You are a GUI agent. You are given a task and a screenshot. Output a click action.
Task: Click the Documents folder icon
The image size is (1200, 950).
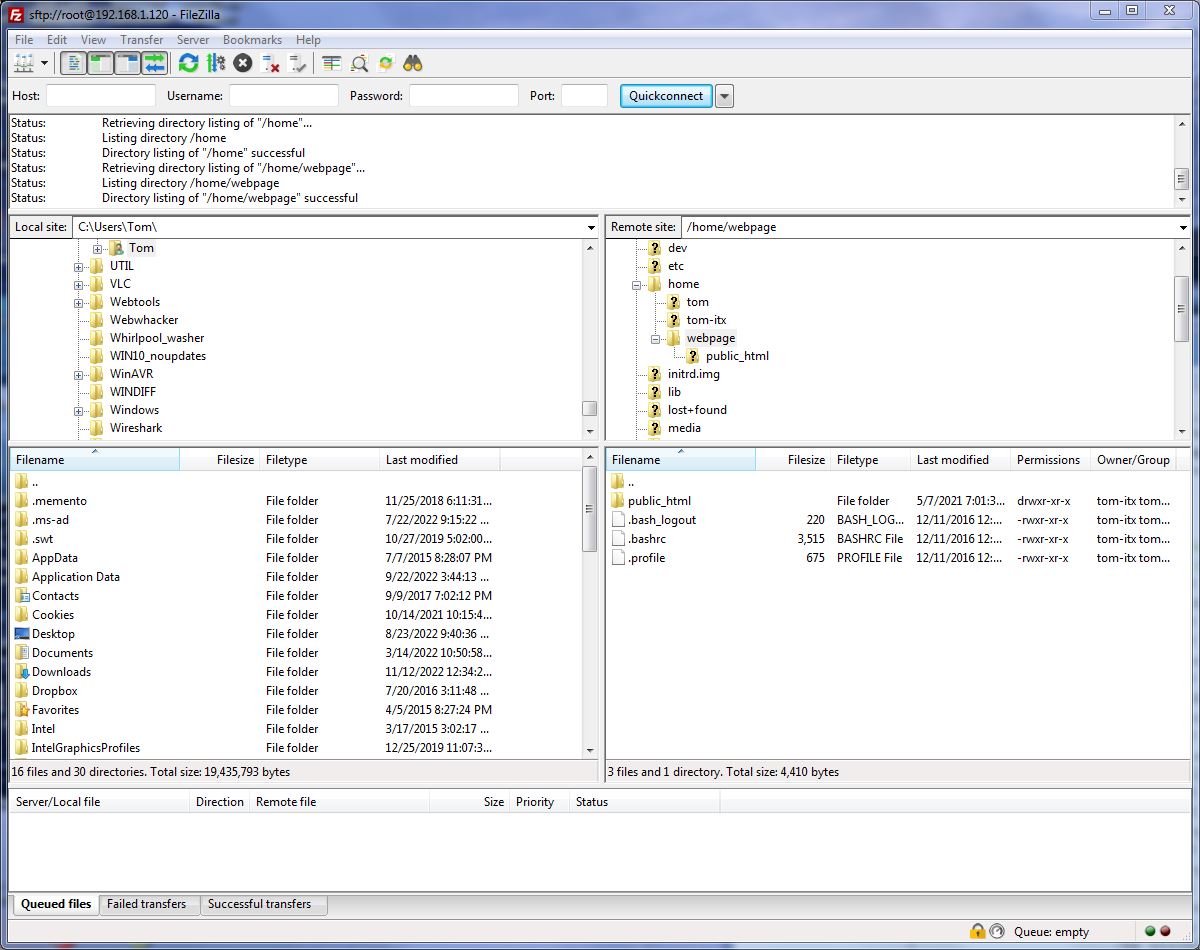(x=22, y=653)
